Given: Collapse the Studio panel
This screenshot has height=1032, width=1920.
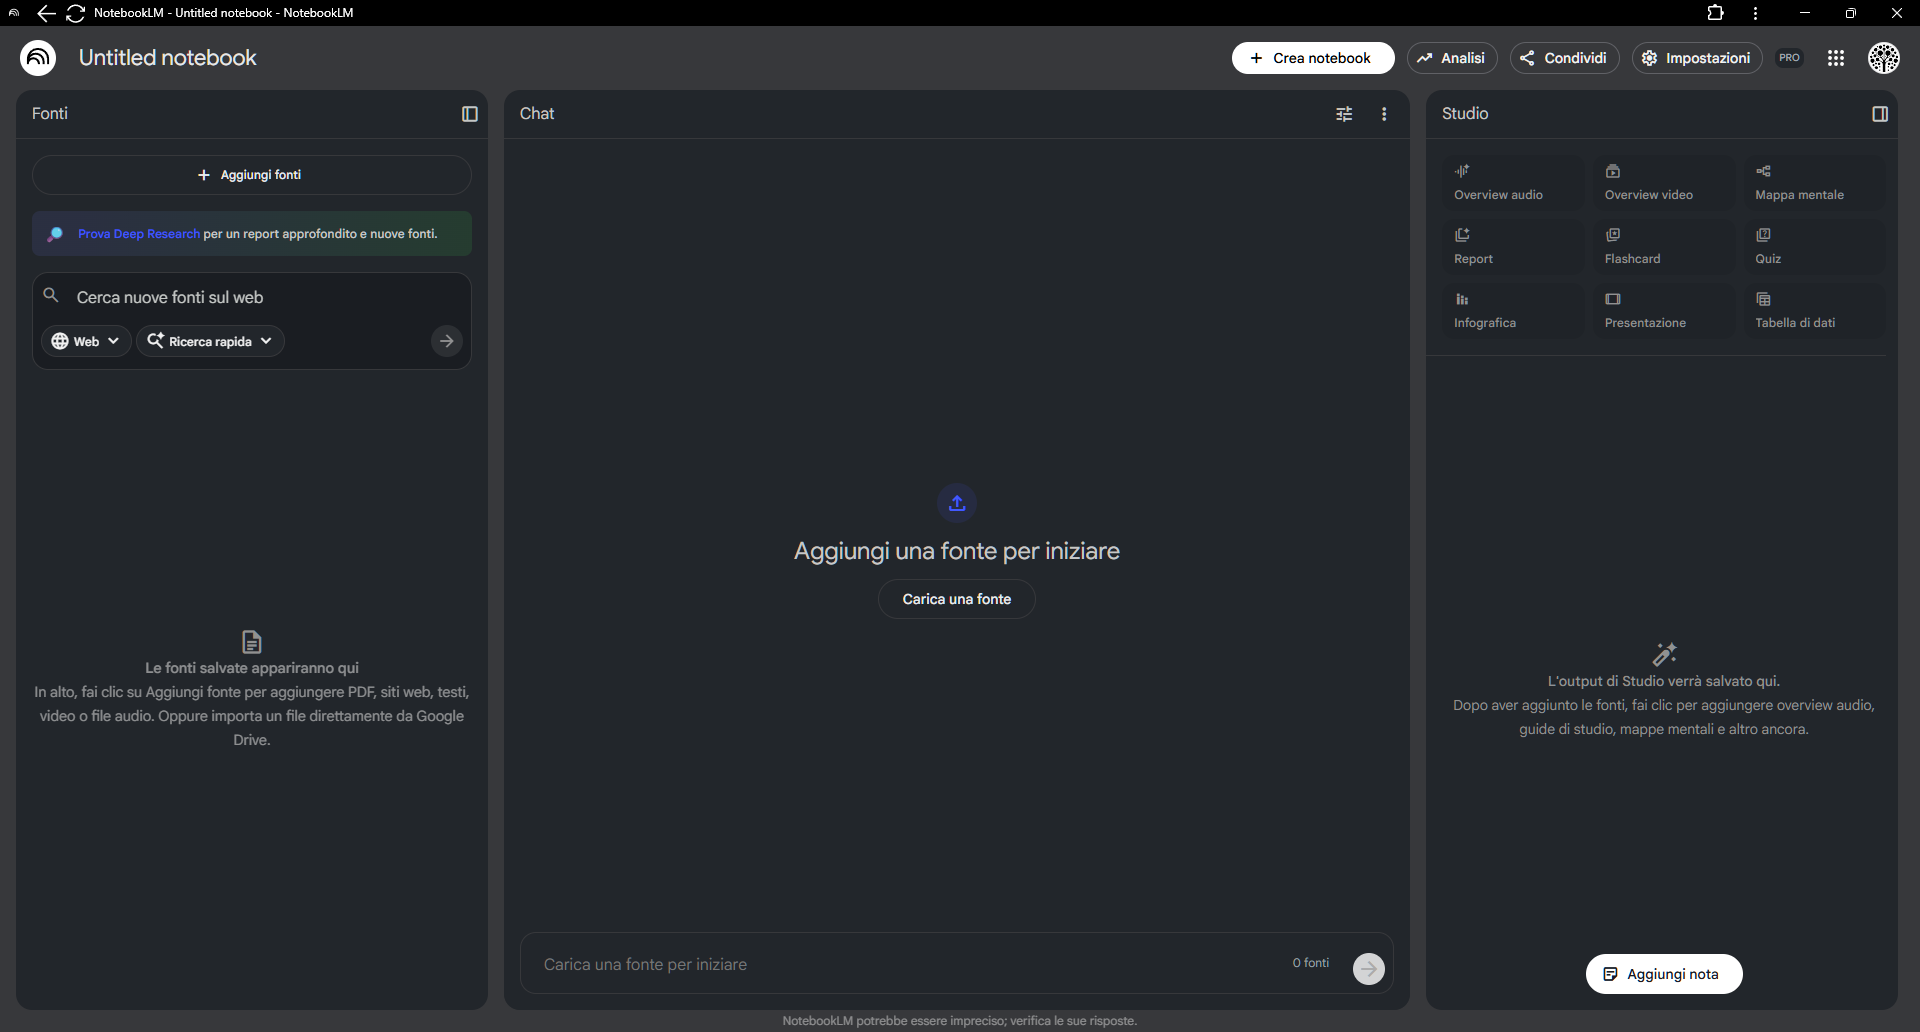Looking at the screenshot, I should tap(1880, 114).
